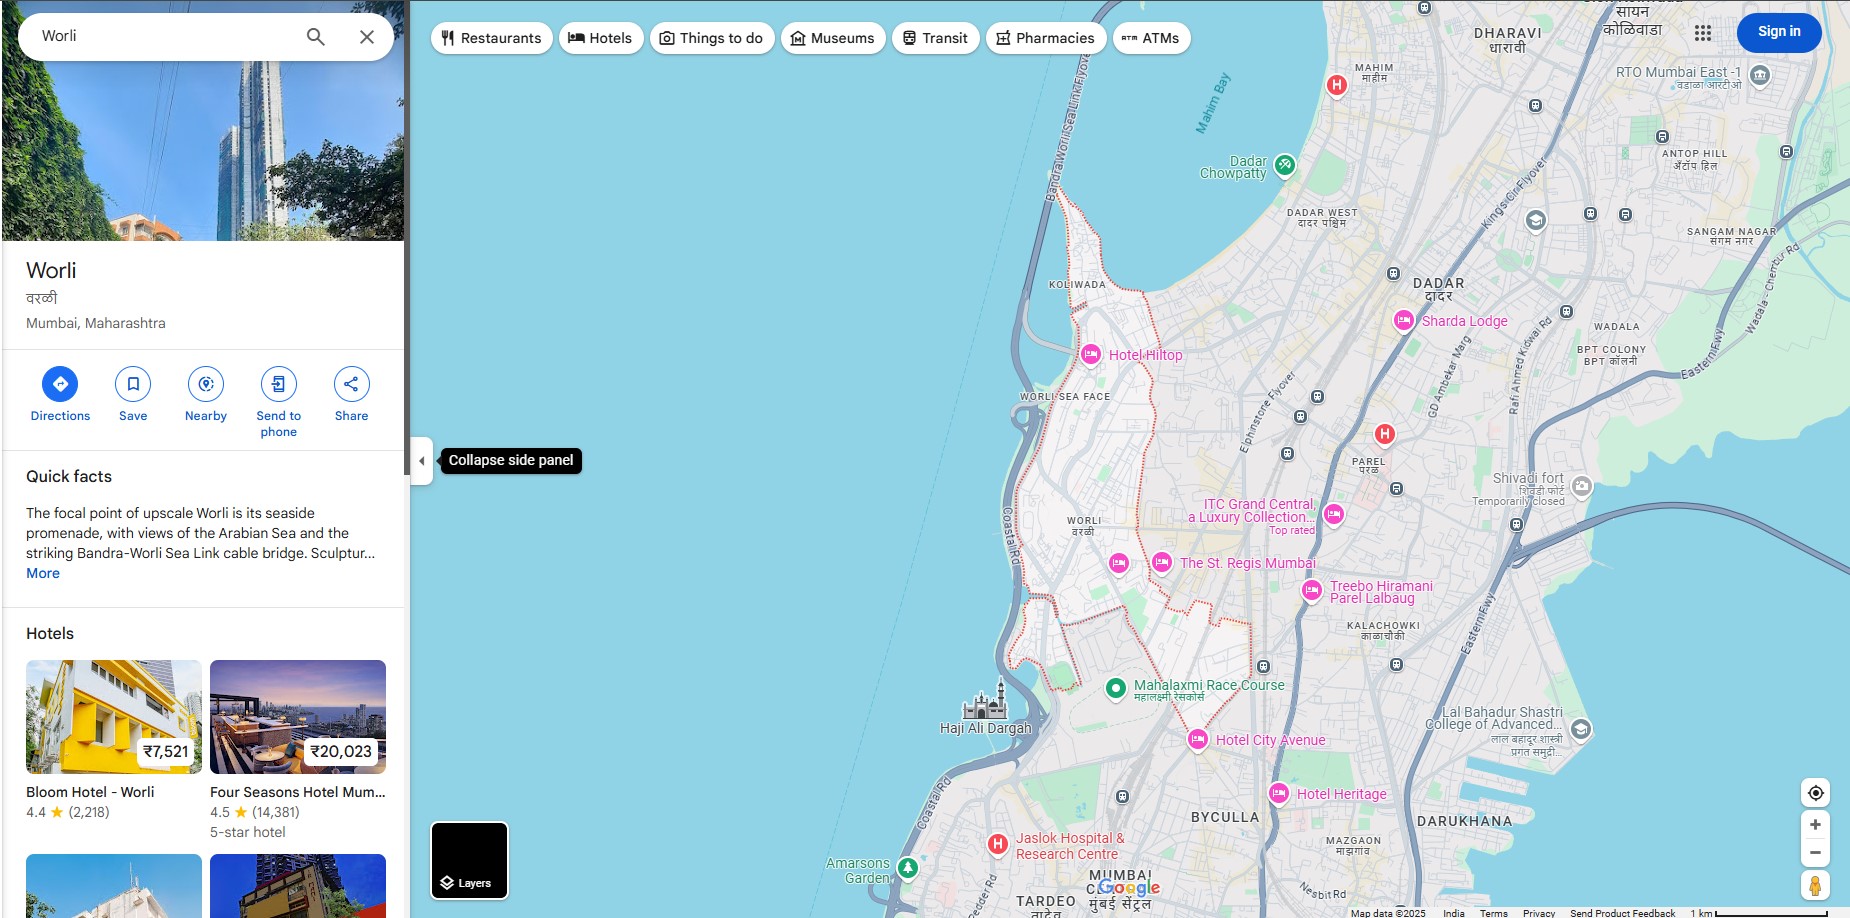Select the Transit filter chip
The width and height of the screenshot is (1850, 918).
pyautogui.click(x=936, y=38)
